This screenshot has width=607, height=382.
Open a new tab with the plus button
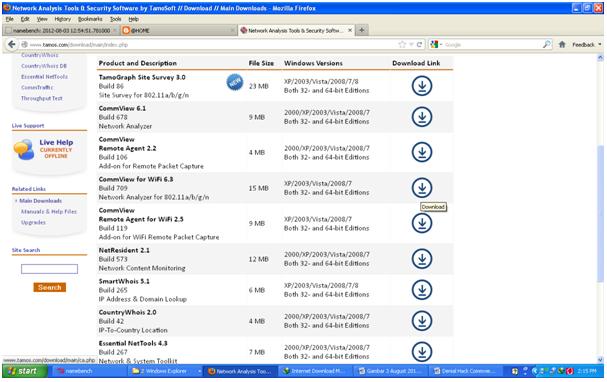tap(362, 30)
